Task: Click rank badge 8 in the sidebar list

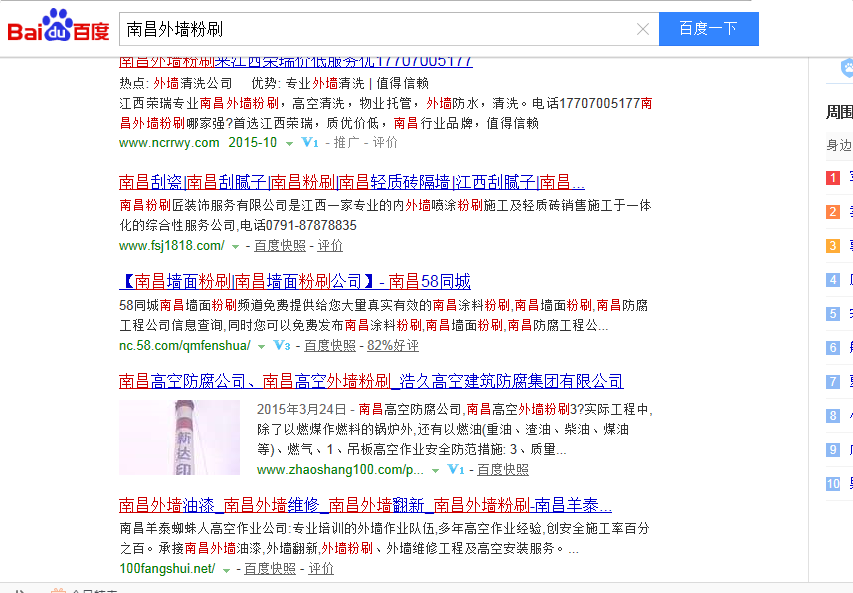Action: click(x=833, y=416)
